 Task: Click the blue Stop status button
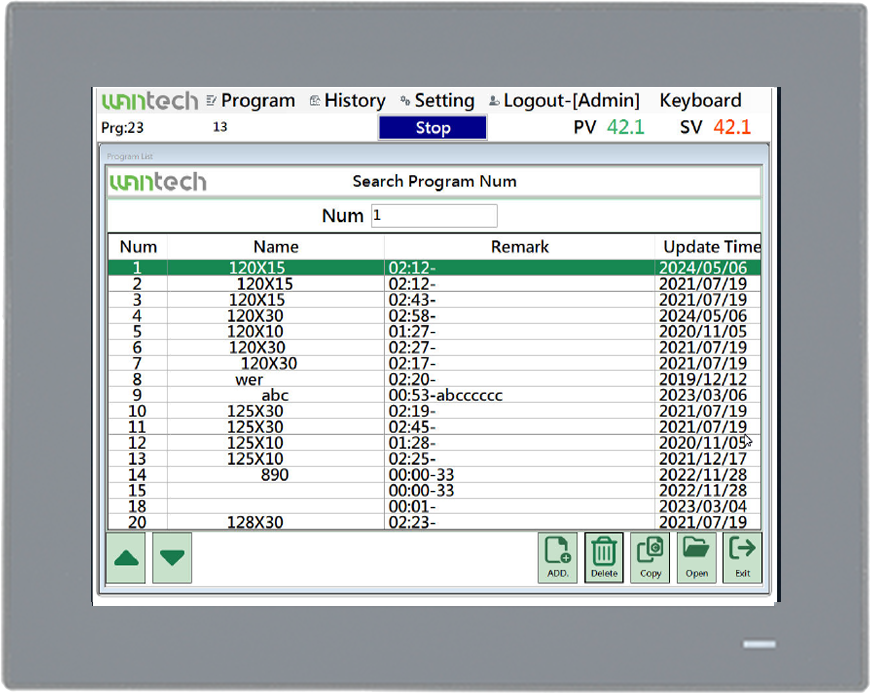pyautogui.click(x=433, y=128)
